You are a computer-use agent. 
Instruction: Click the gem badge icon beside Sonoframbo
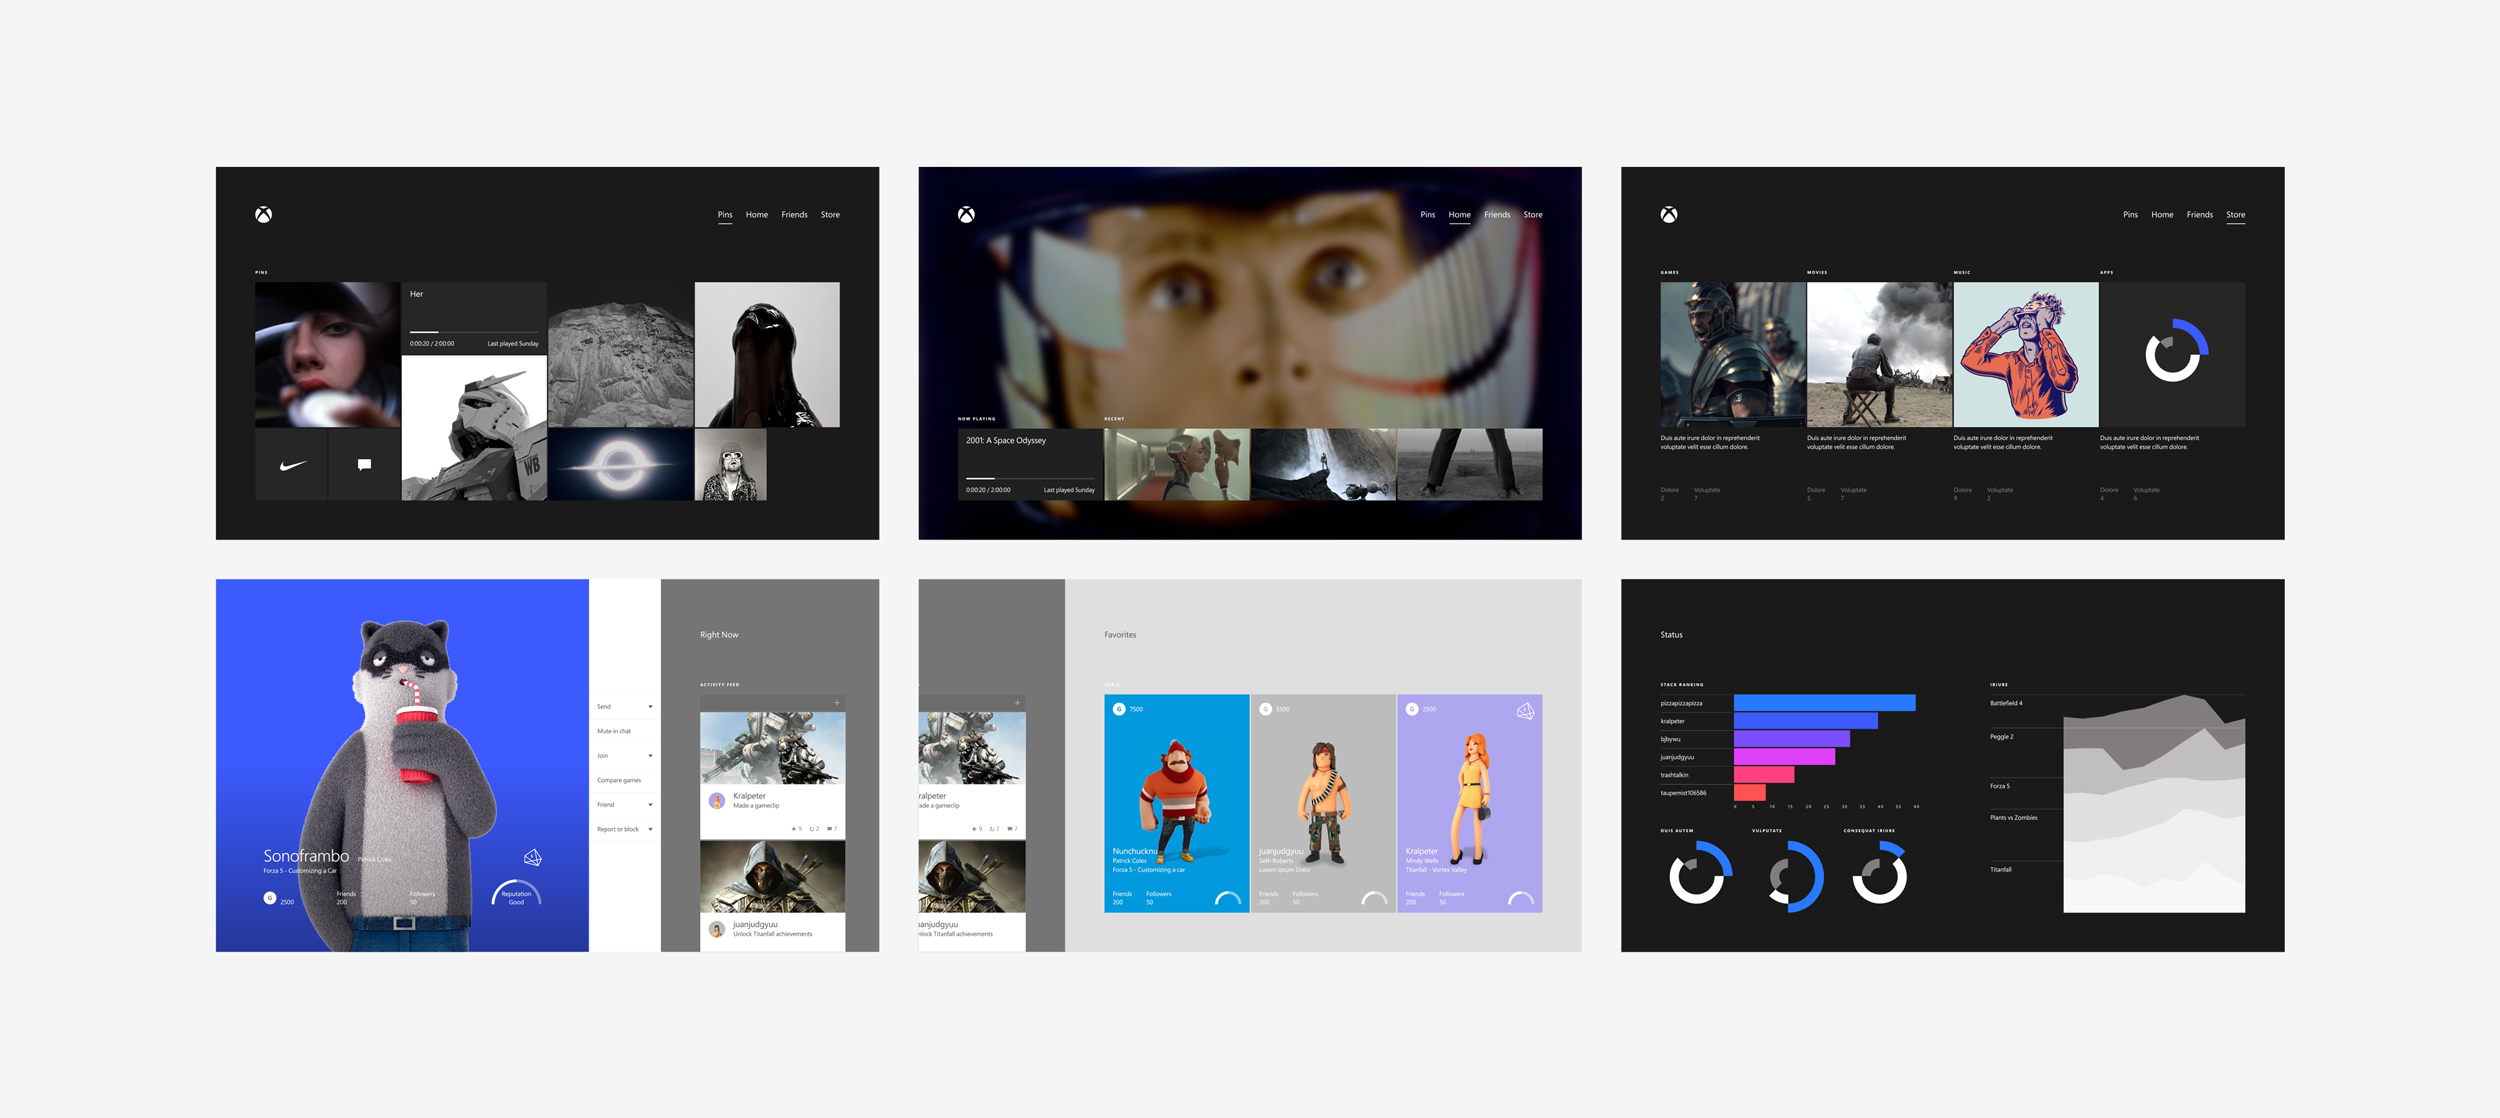(533, 857)
